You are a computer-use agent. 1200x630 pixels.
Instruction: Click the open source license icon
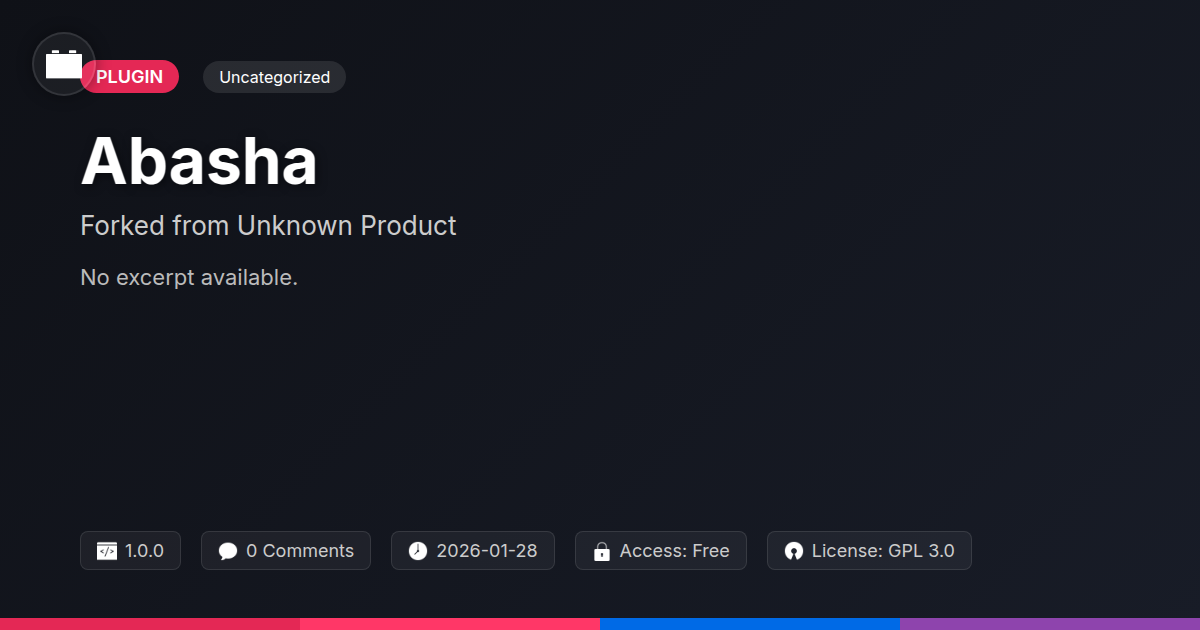794,551
